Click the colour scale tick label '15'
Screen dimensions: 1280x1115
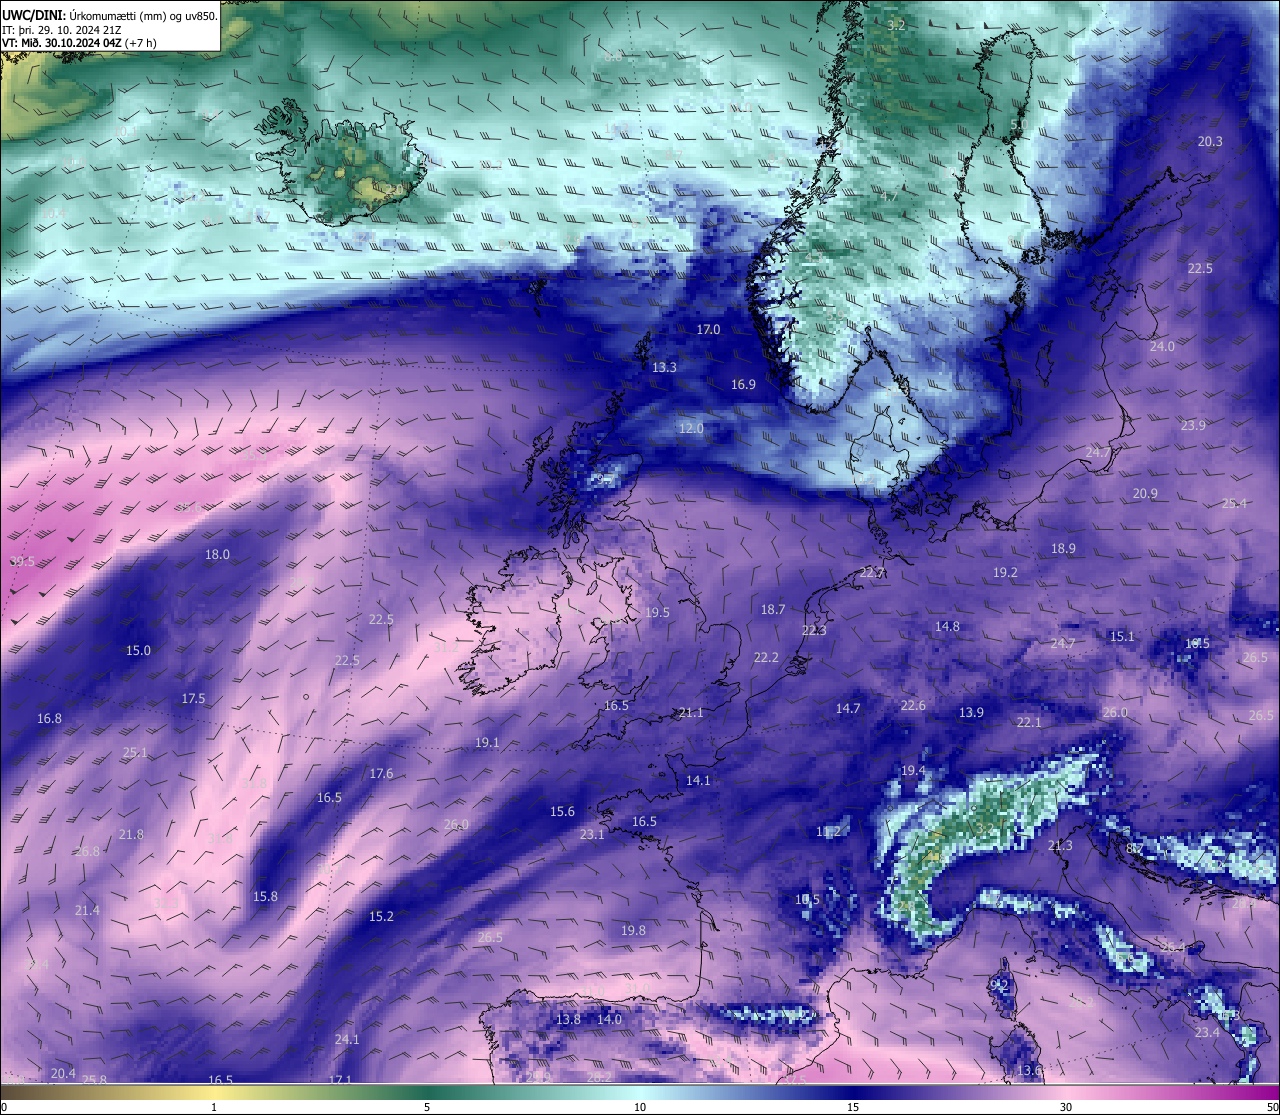coord(853,1107)
